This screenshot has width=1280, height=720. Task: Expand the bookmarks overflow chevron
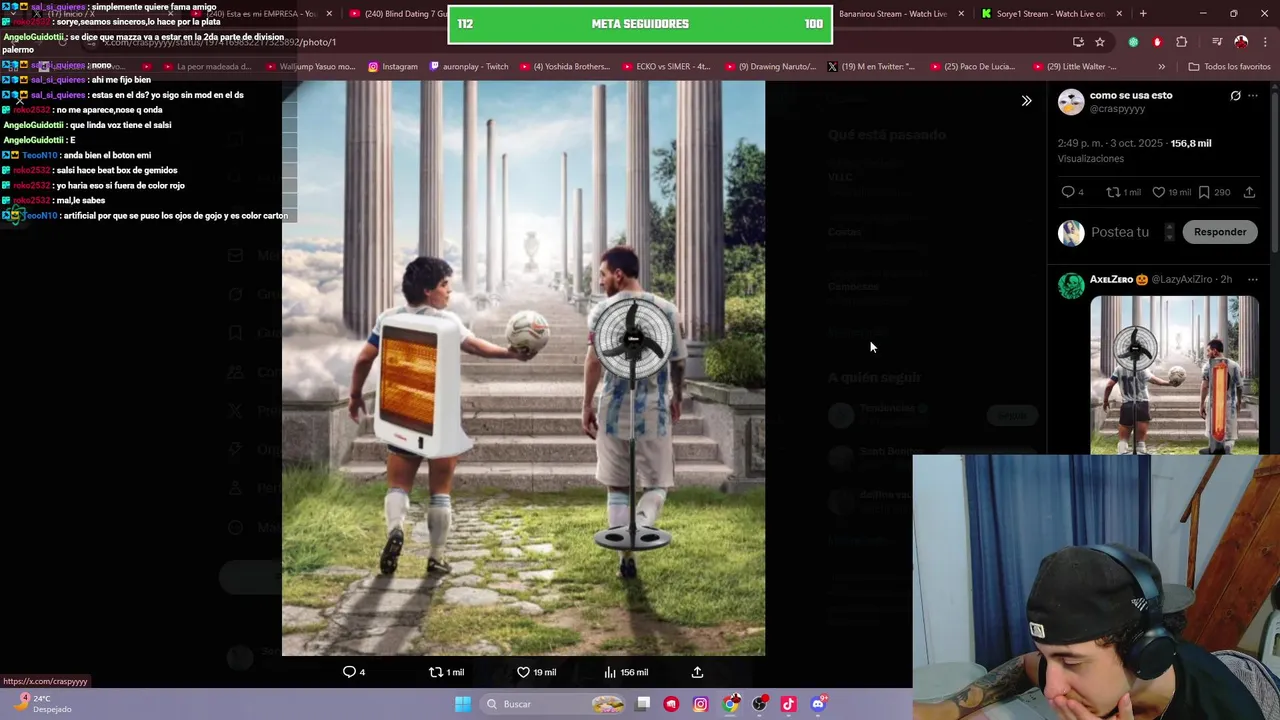(1161, 67)
